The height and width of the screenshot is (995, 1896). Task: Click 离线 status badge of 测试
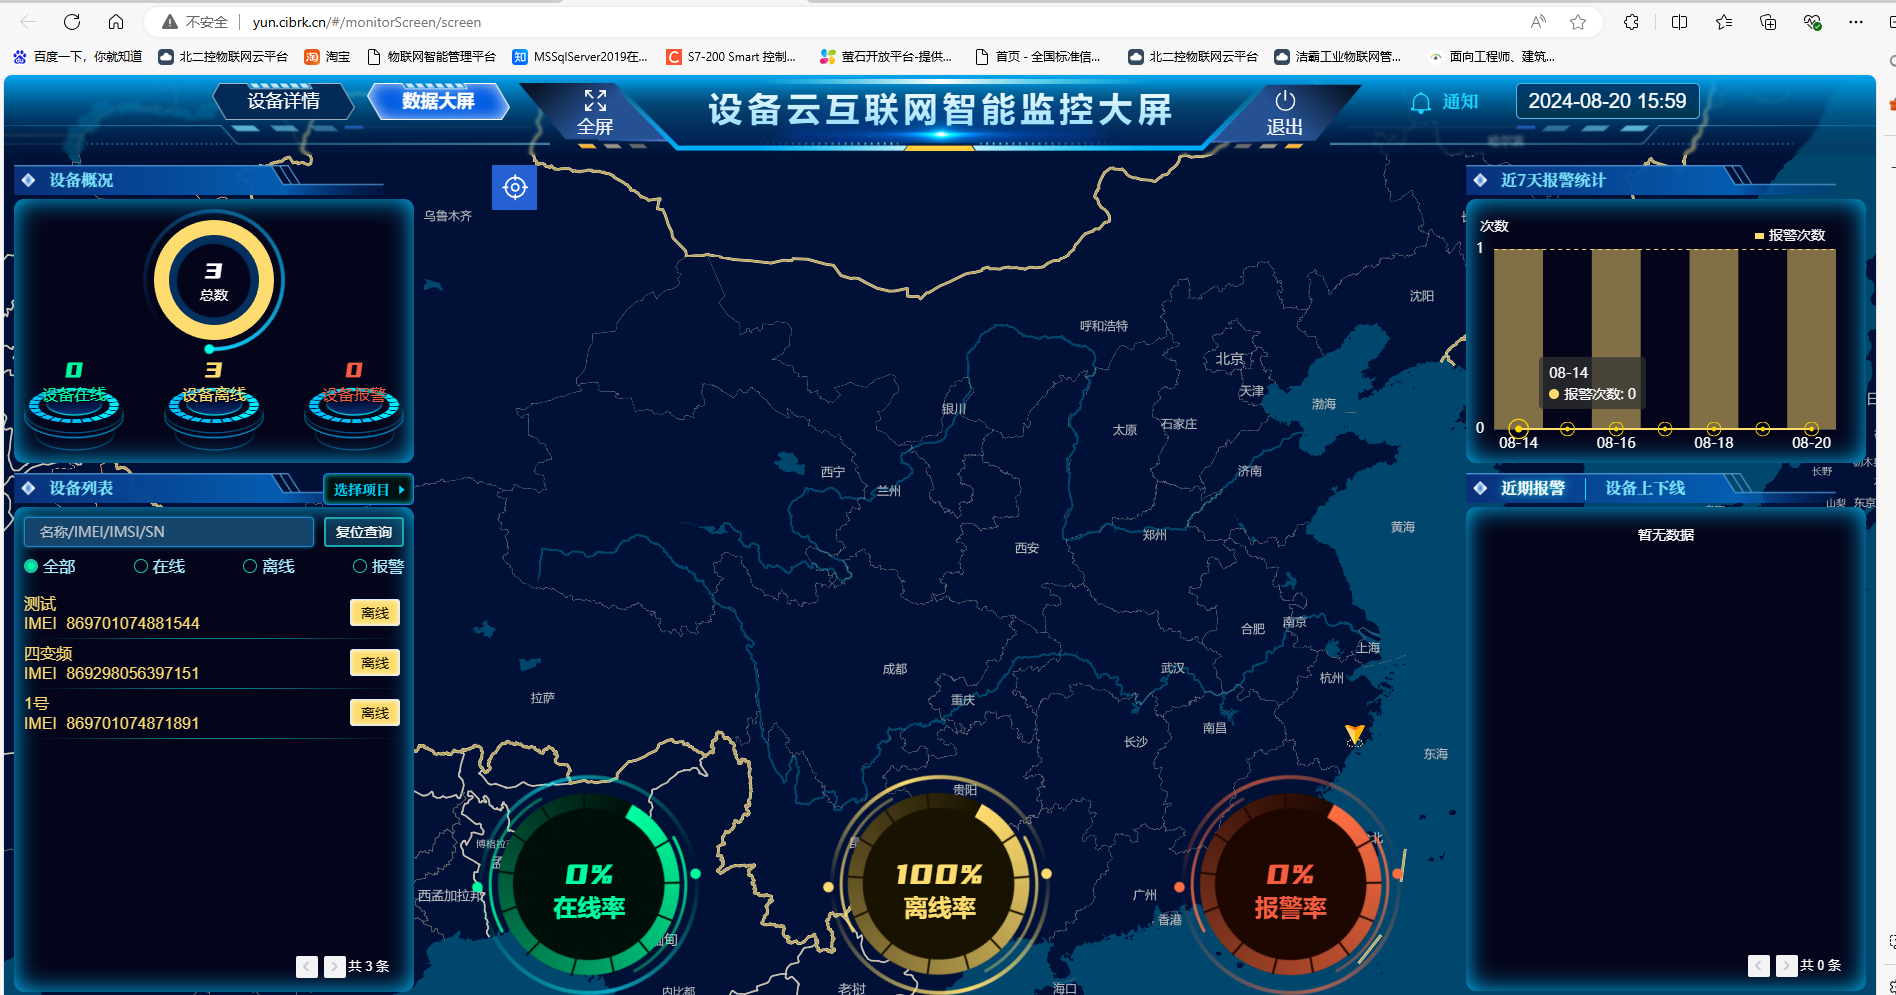tap(375, 613)
